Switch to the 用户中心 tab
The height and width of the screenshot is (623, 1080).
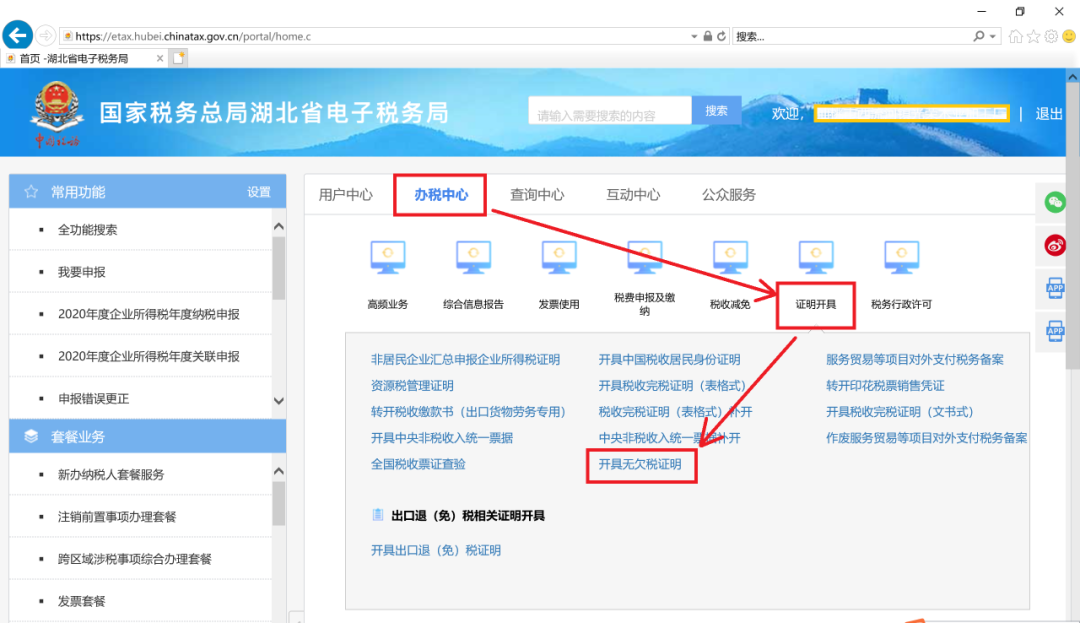[x=346, y=195]
